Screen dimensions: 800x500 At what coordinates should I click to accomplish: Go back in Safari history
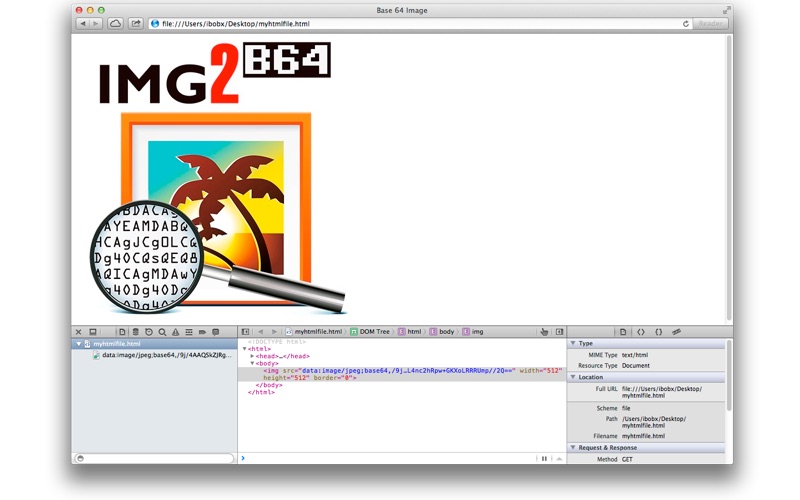83,23
